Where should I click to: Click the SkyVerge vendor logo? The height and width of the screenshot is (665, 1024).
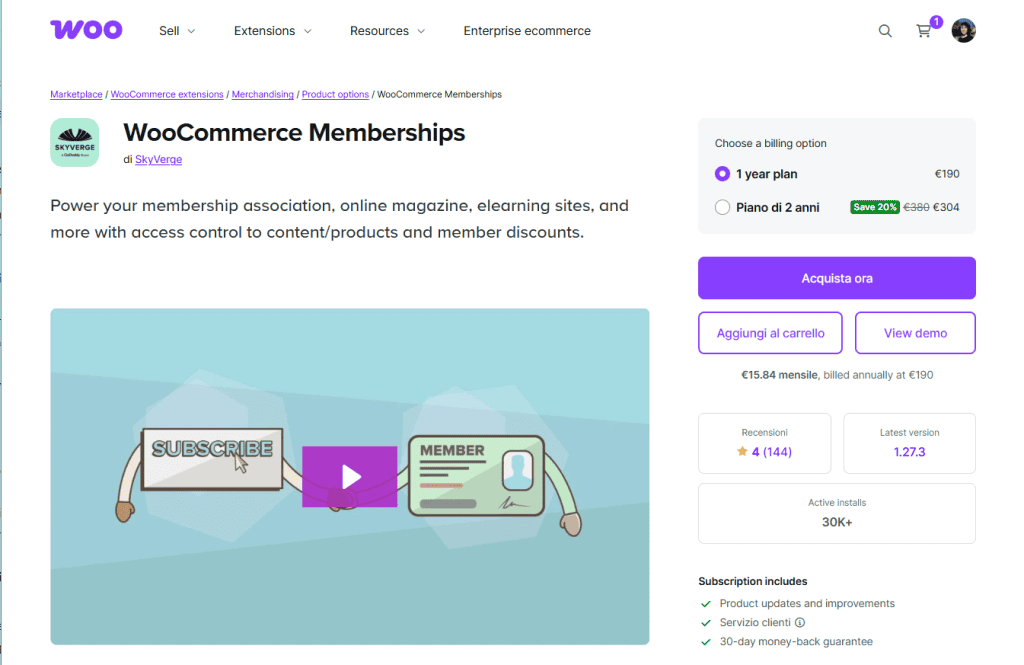pos(74,142)
